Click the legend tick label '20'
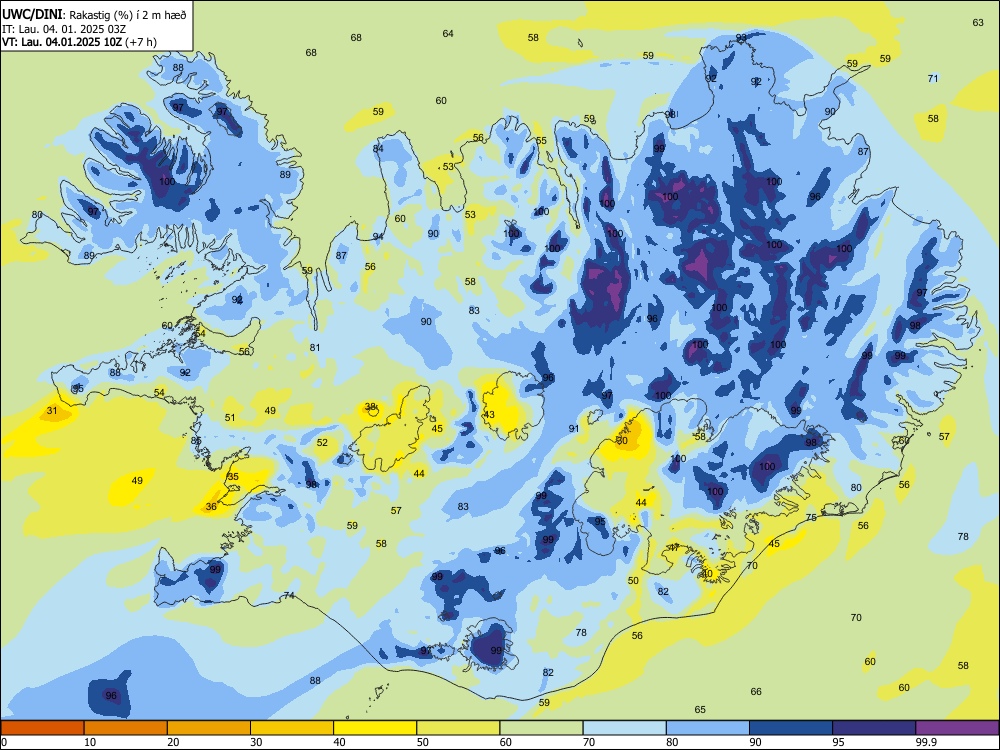Viewport: 1000px width, 750px height. pyautogui.click(x=173, y=742)
